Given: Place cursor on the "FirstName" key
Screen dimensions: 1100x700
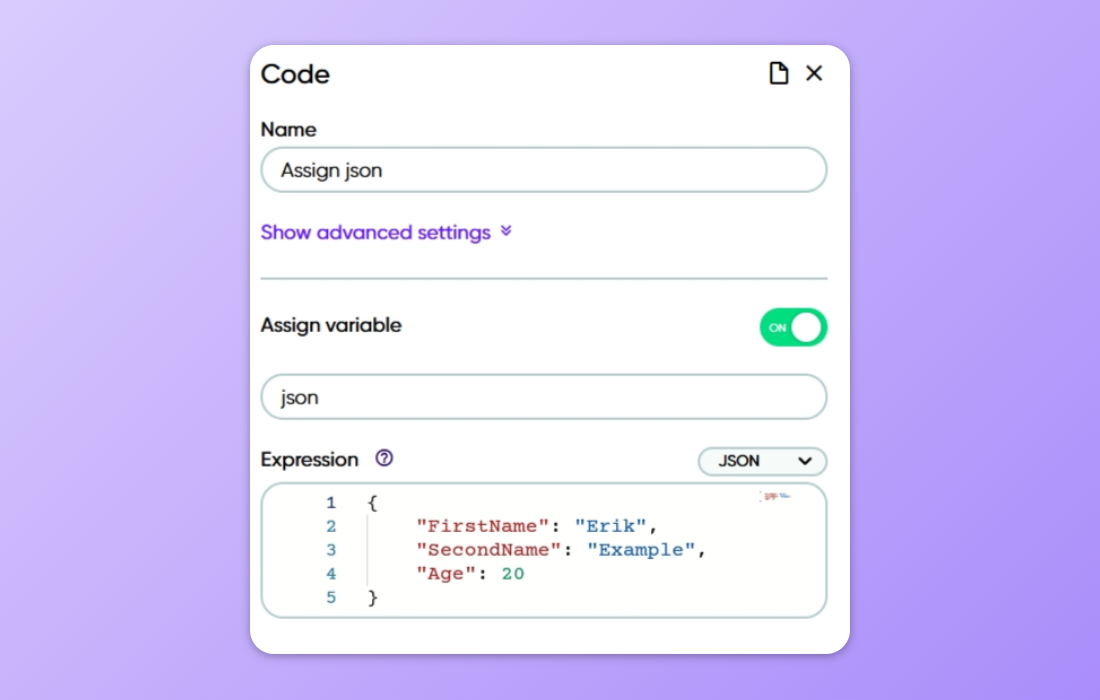Looking at the screenshot, I should tap(479, 527).
